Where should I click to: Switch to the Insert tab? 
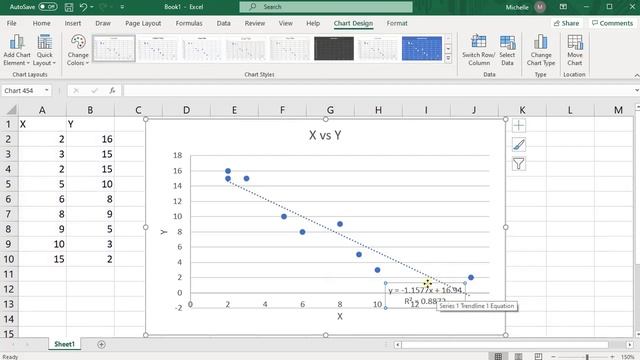73,23
